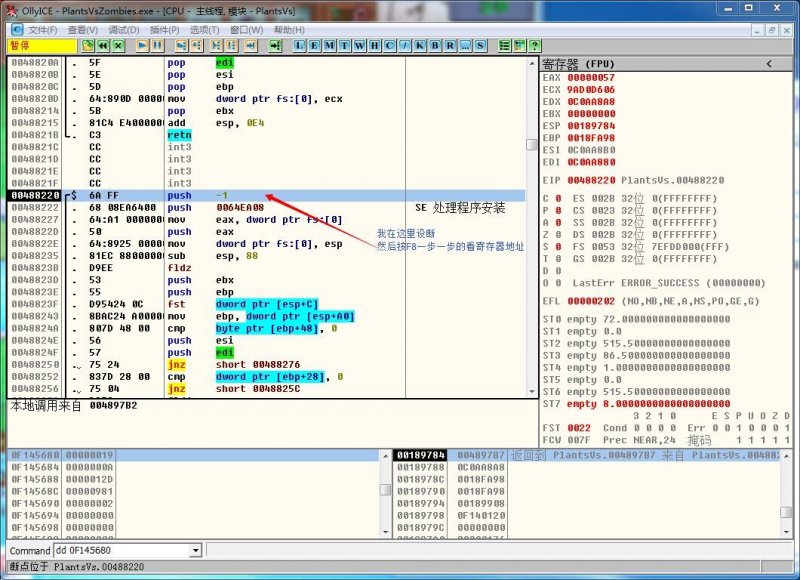Click the 暂停 paused status indicator

[42, 46]
